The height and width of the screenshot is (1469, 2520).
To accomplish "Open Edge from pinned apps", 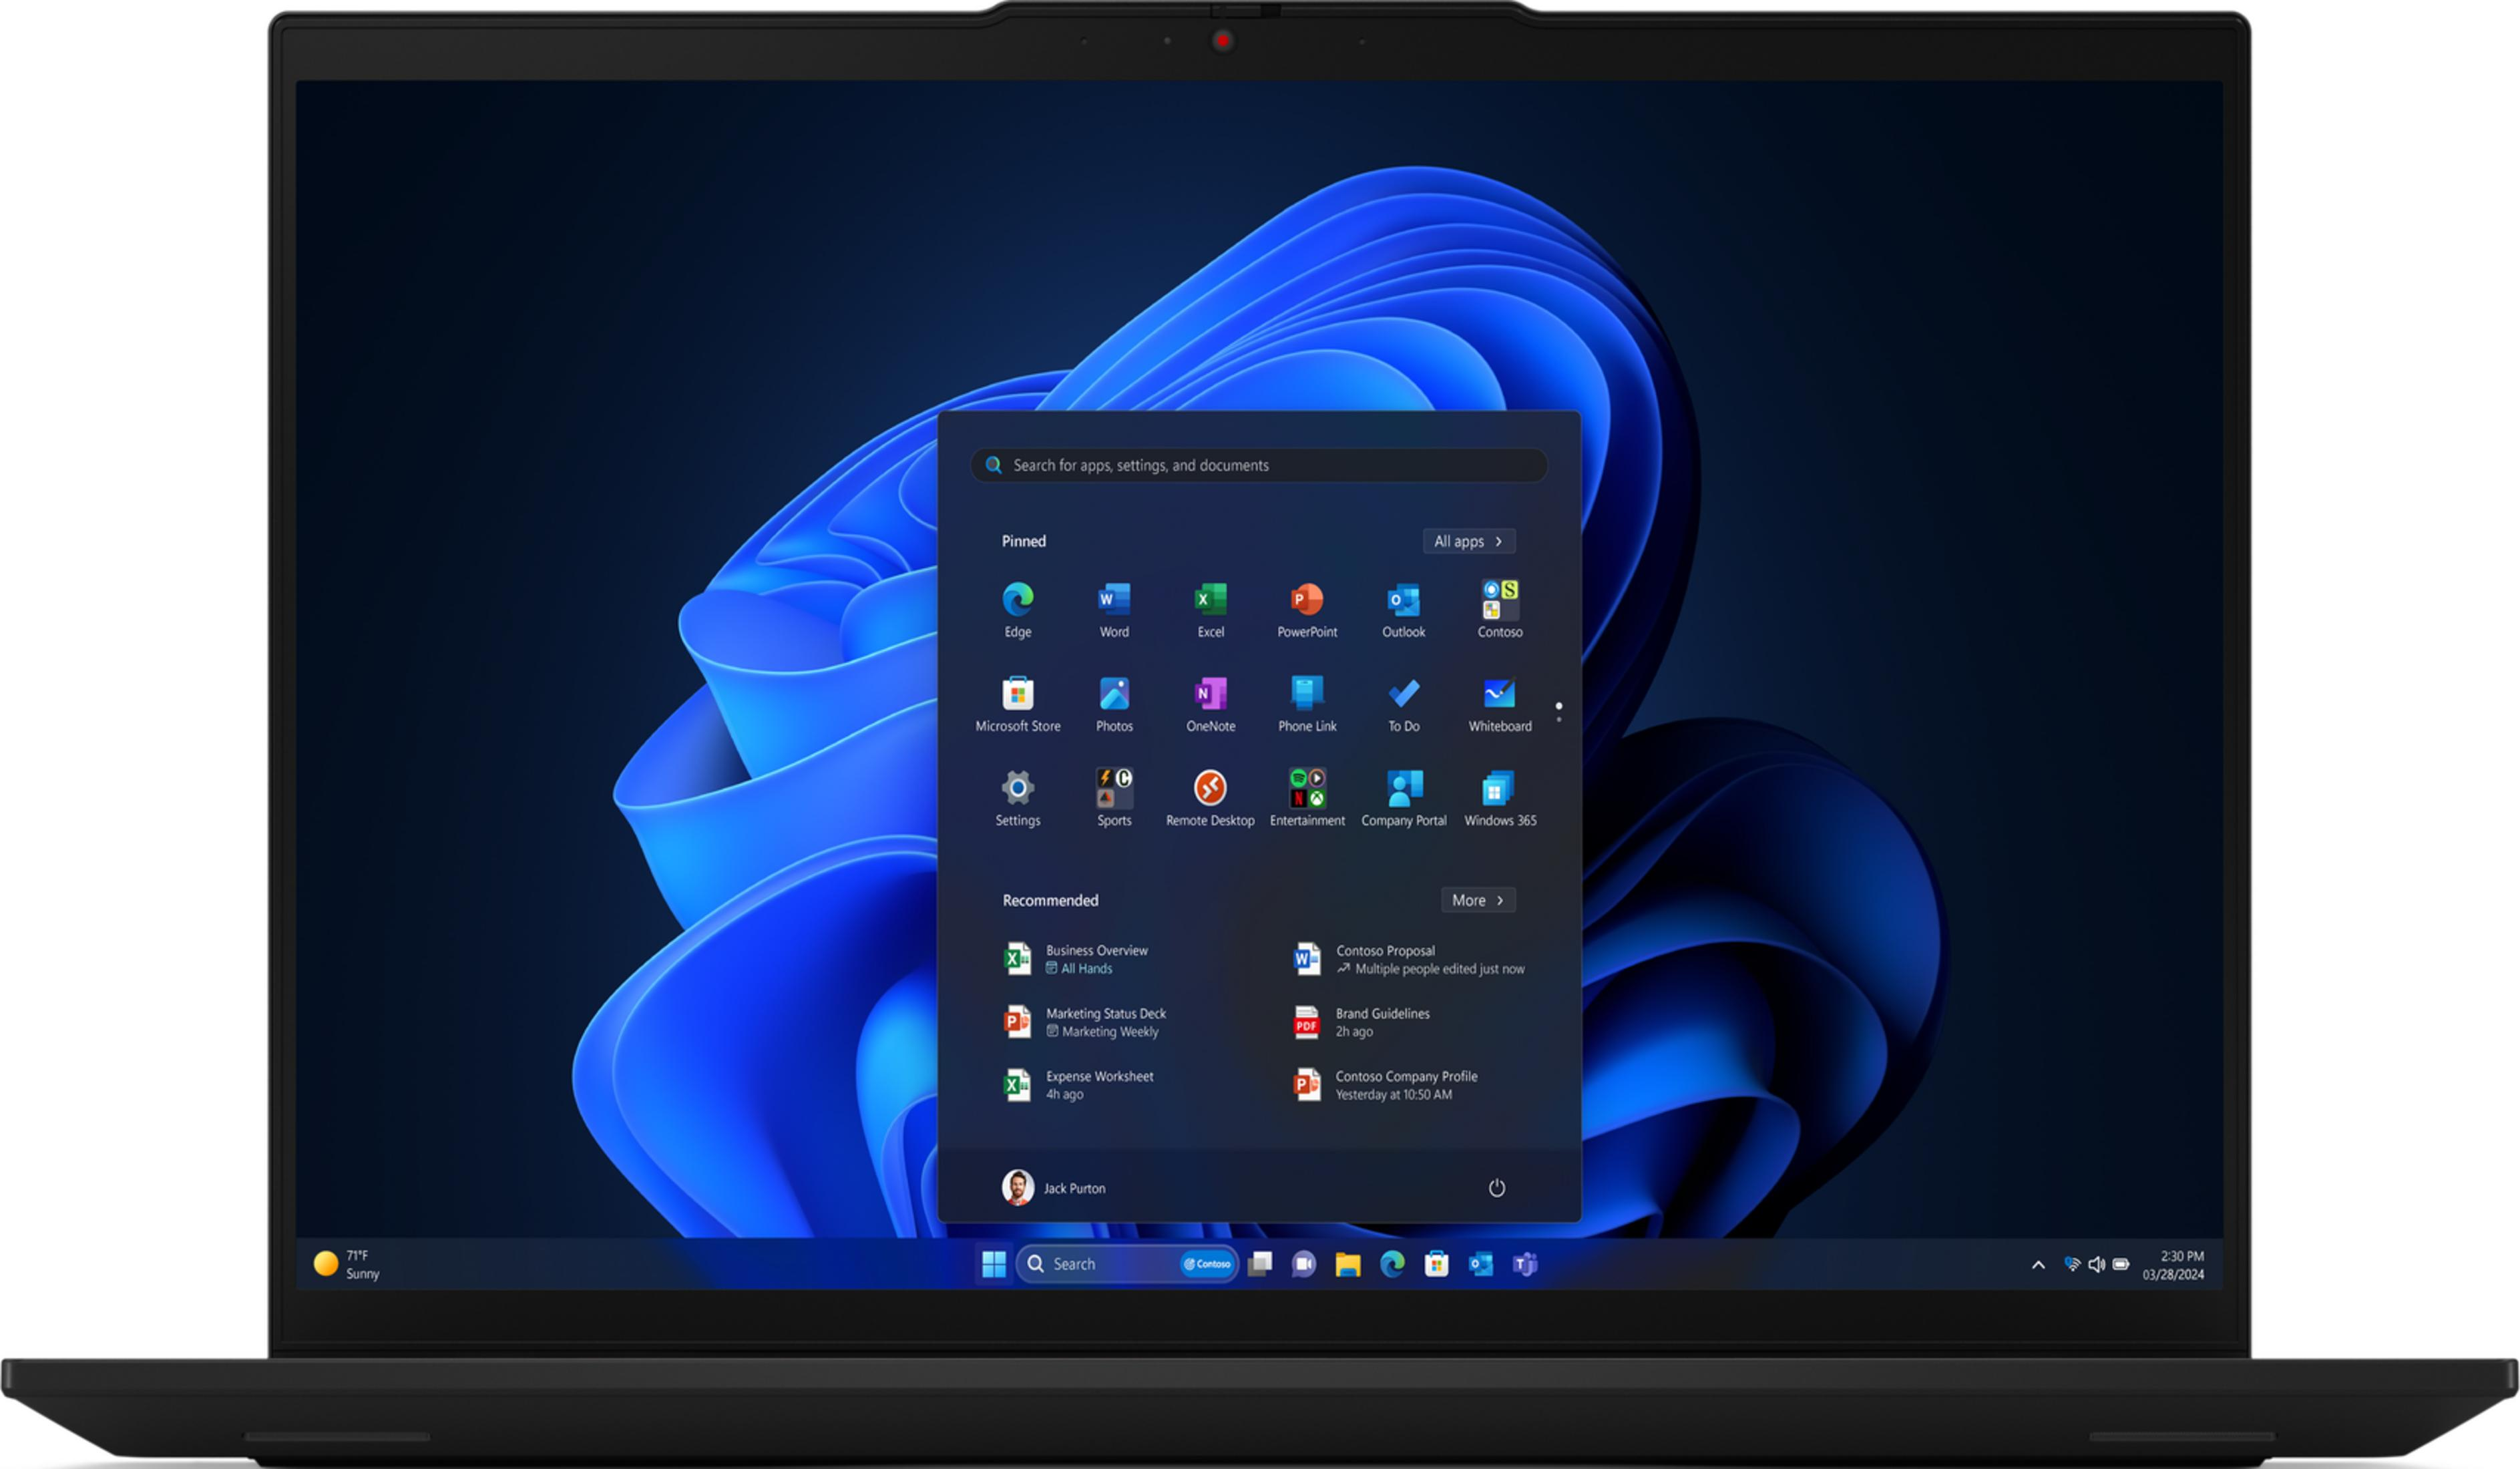I will pos(1017,609).
